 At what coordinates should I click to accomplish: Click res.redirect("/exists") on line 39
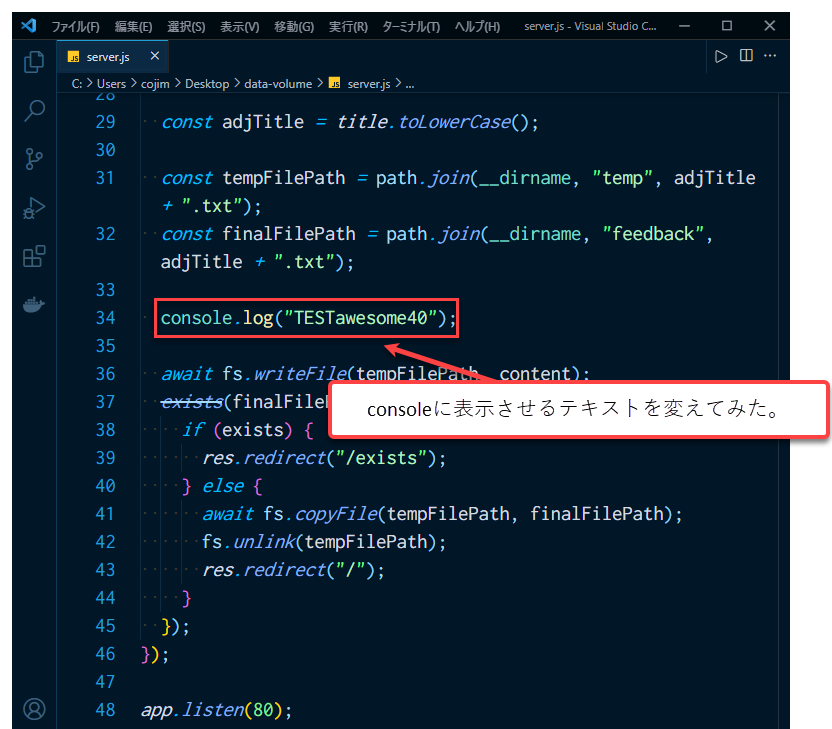[324, 458]
